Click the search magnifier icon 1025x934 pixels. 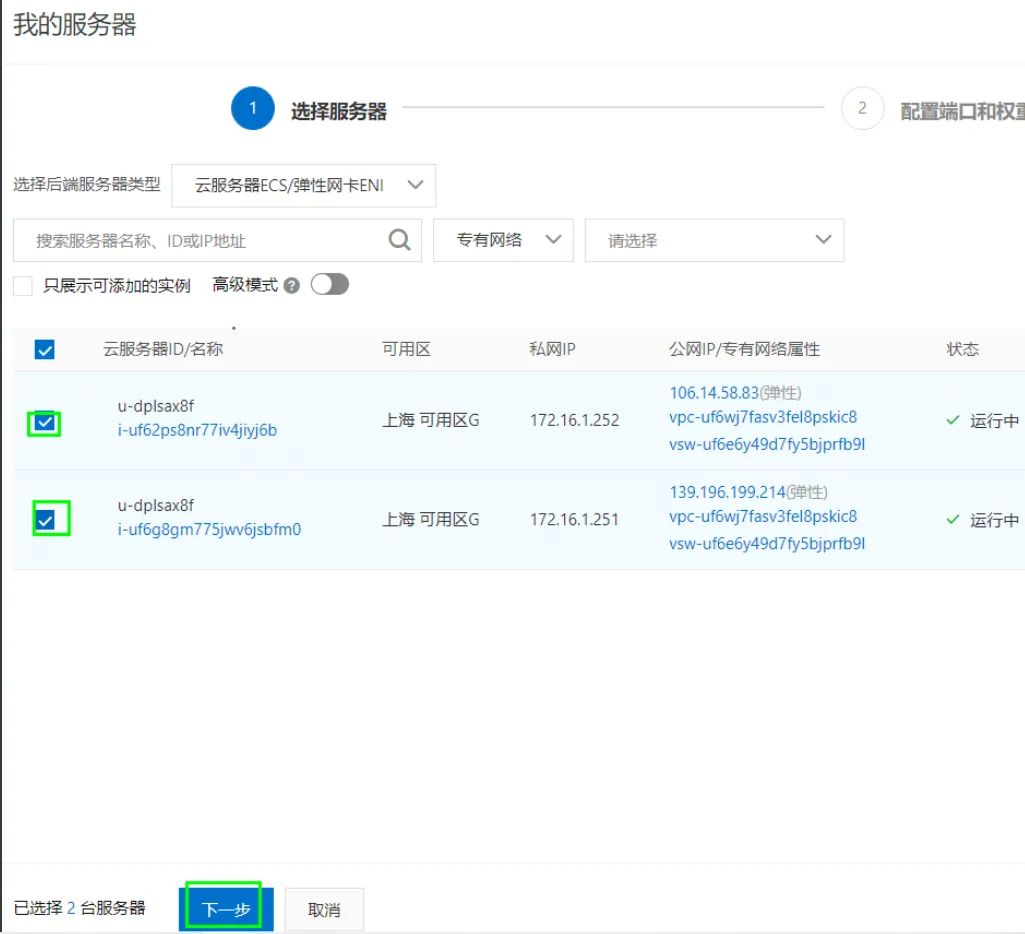click(x=399, y=240)
